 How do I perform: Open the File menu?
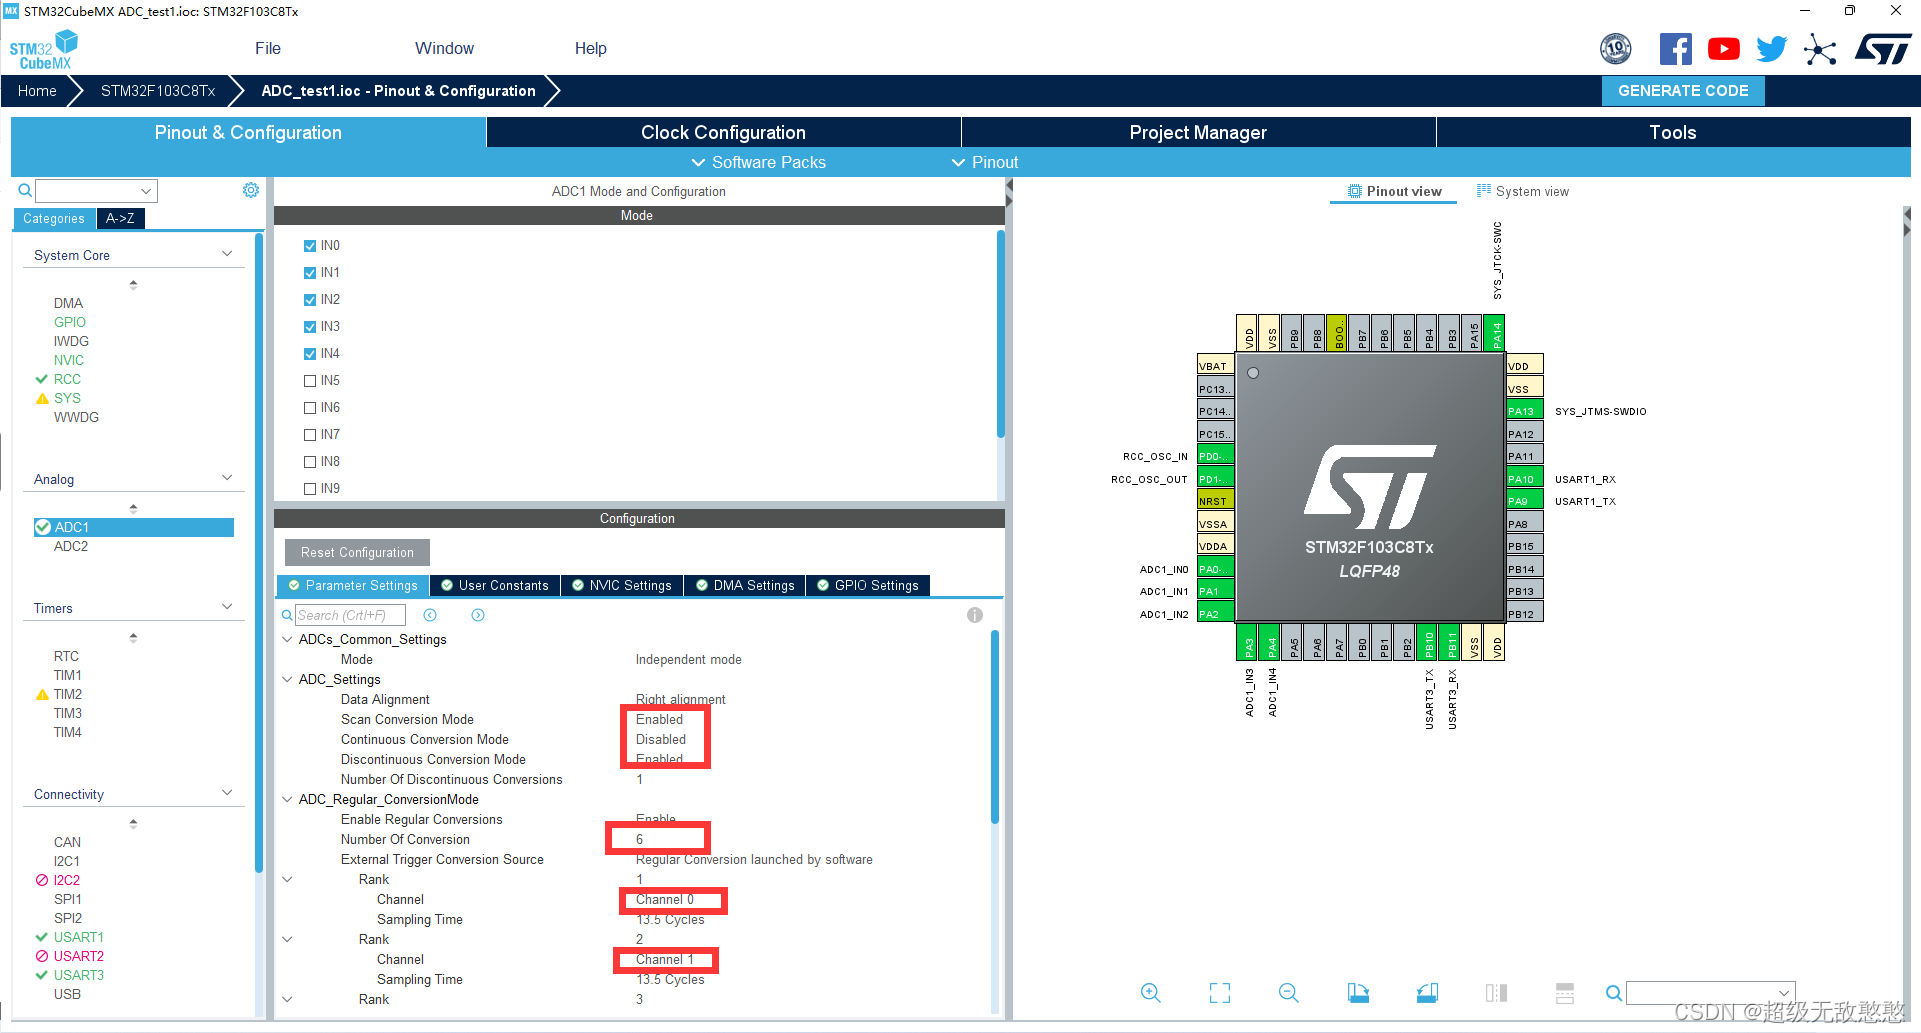268,48
